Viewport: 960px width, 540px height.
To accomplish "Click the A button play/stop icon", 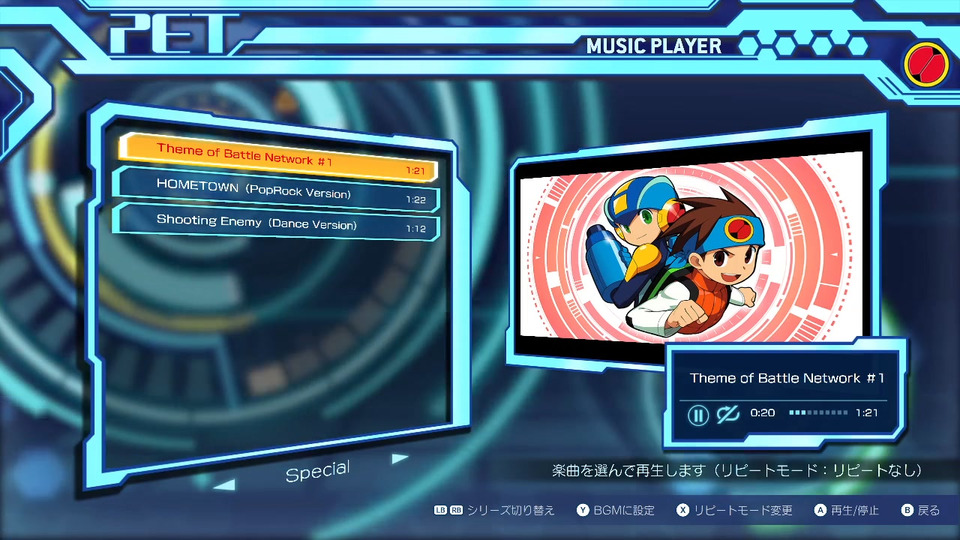I will (x=820, y=510).
